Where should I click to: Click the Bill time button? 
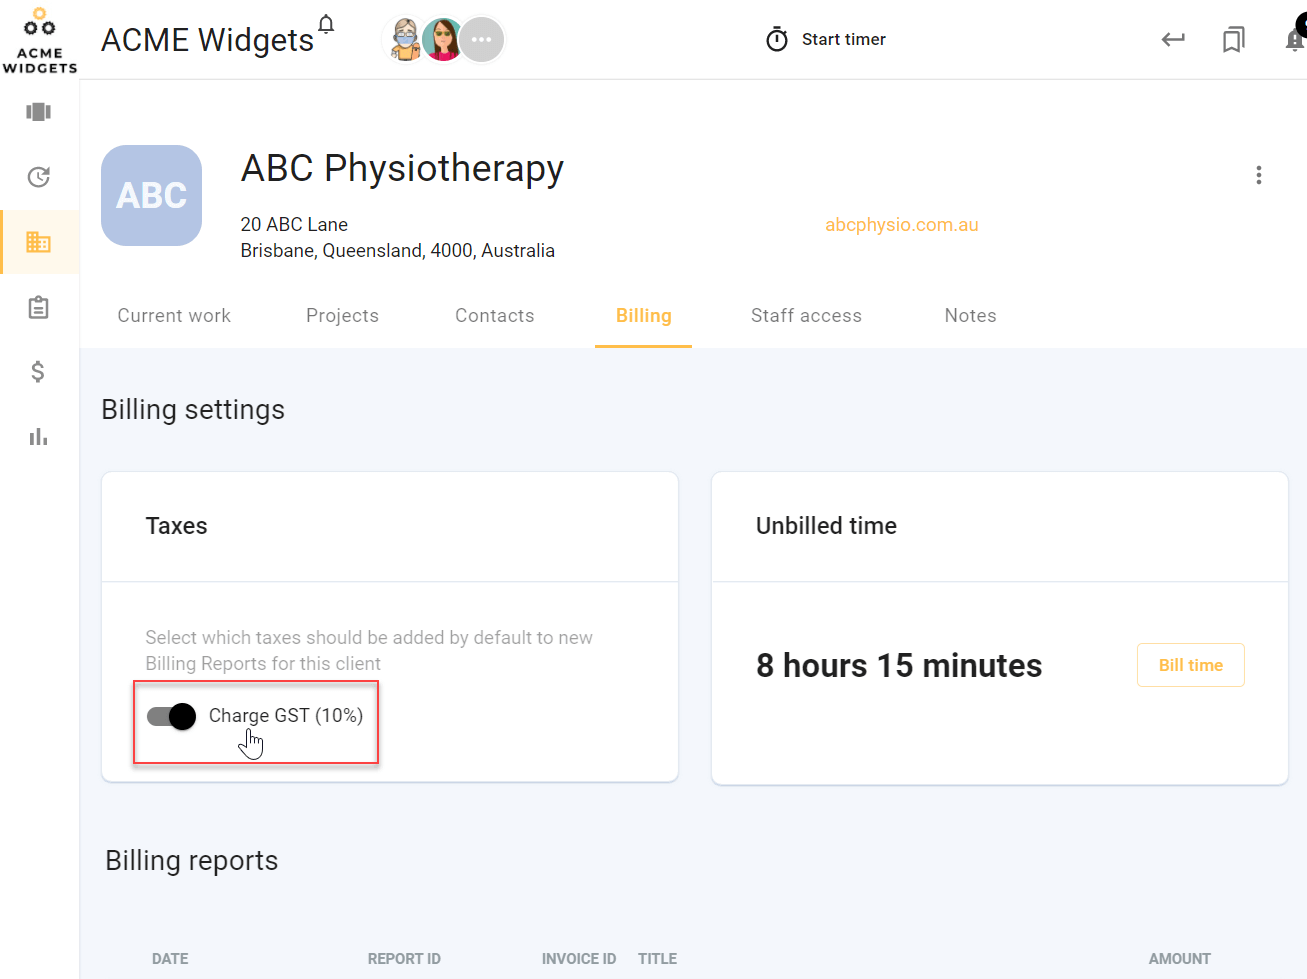coord(1191,665)
